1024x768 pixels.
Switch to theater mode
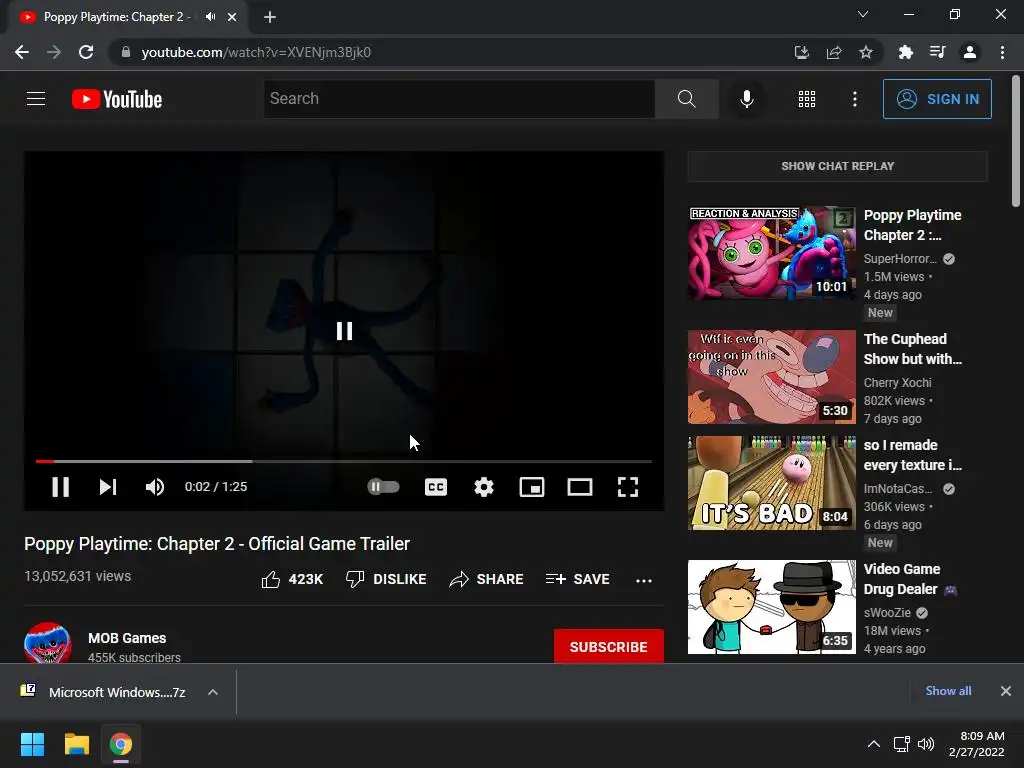click(x=580, y=487)
